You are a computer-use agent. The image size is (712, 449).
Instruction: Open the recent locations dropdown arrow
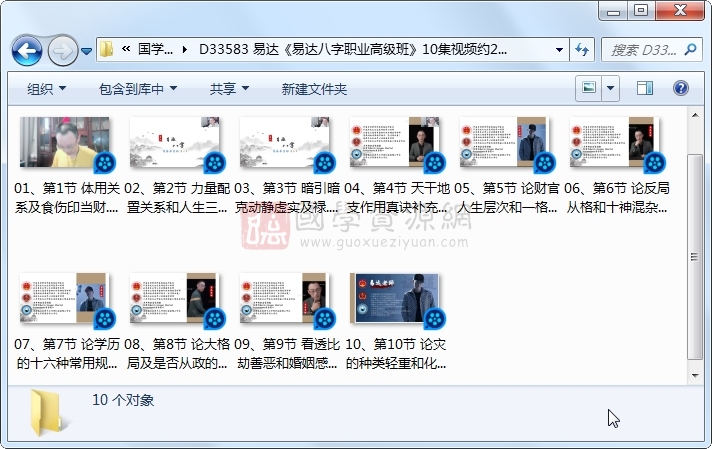tap(86, 51)
